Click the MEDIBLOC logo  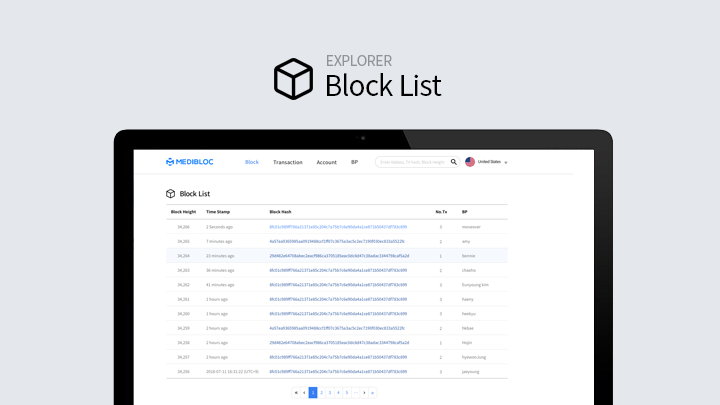click(190, 162)
